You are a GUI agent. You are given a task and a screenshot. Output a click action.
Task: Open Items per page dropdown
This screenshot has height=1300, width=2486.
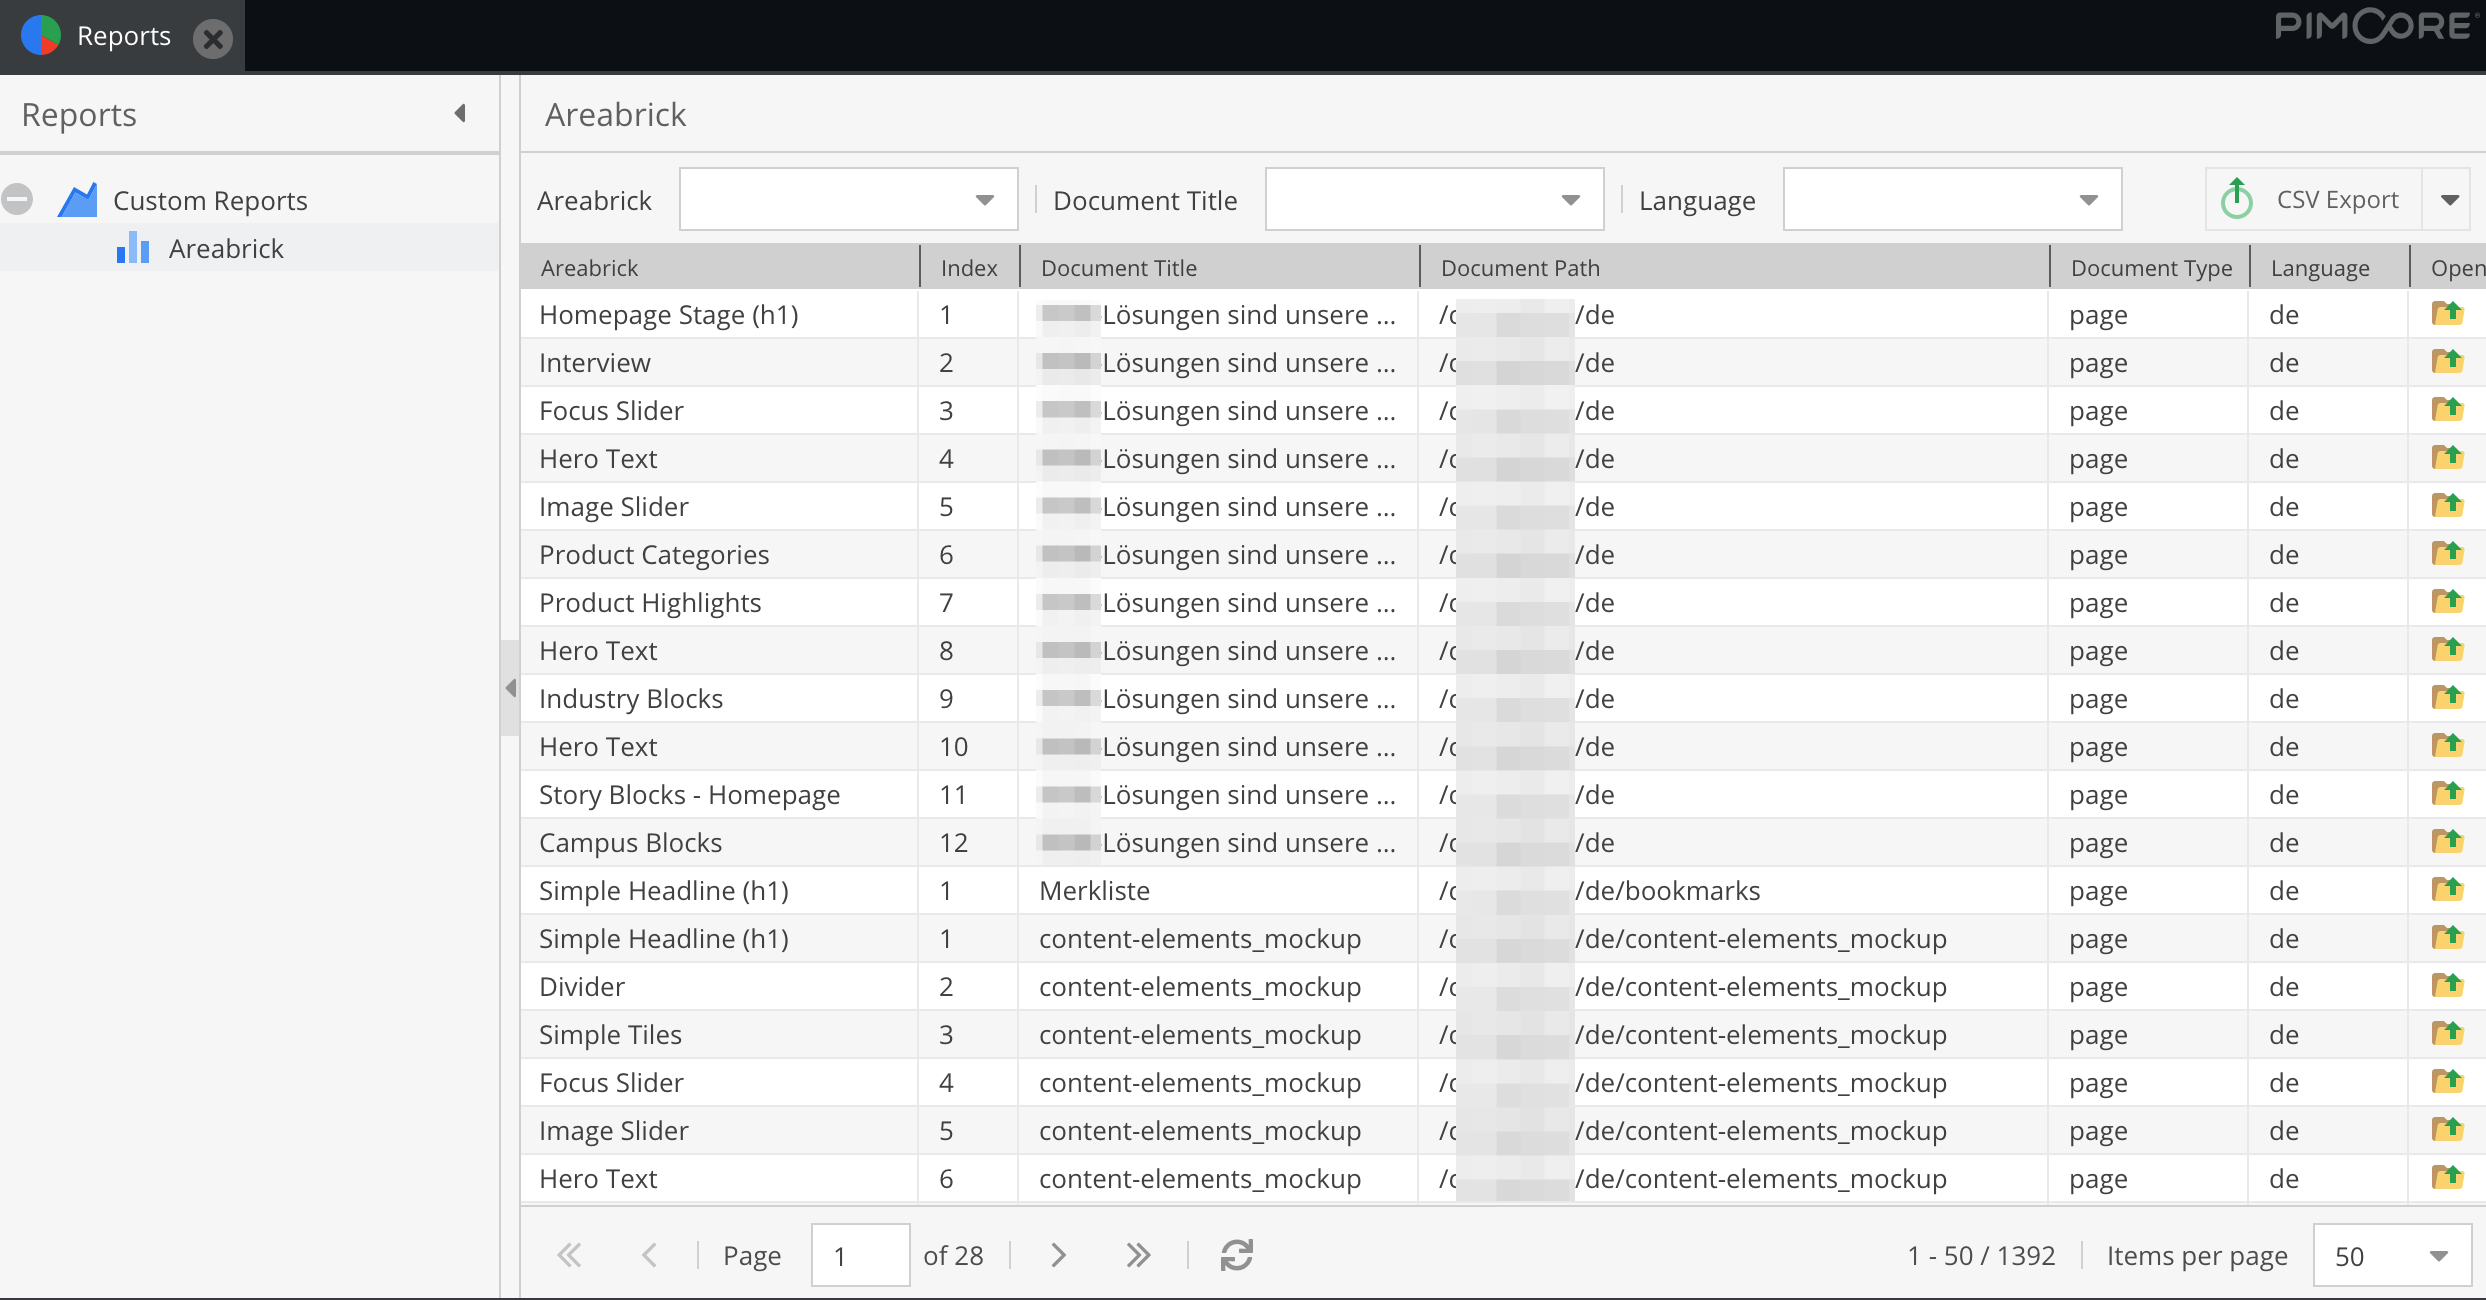2439,1256
